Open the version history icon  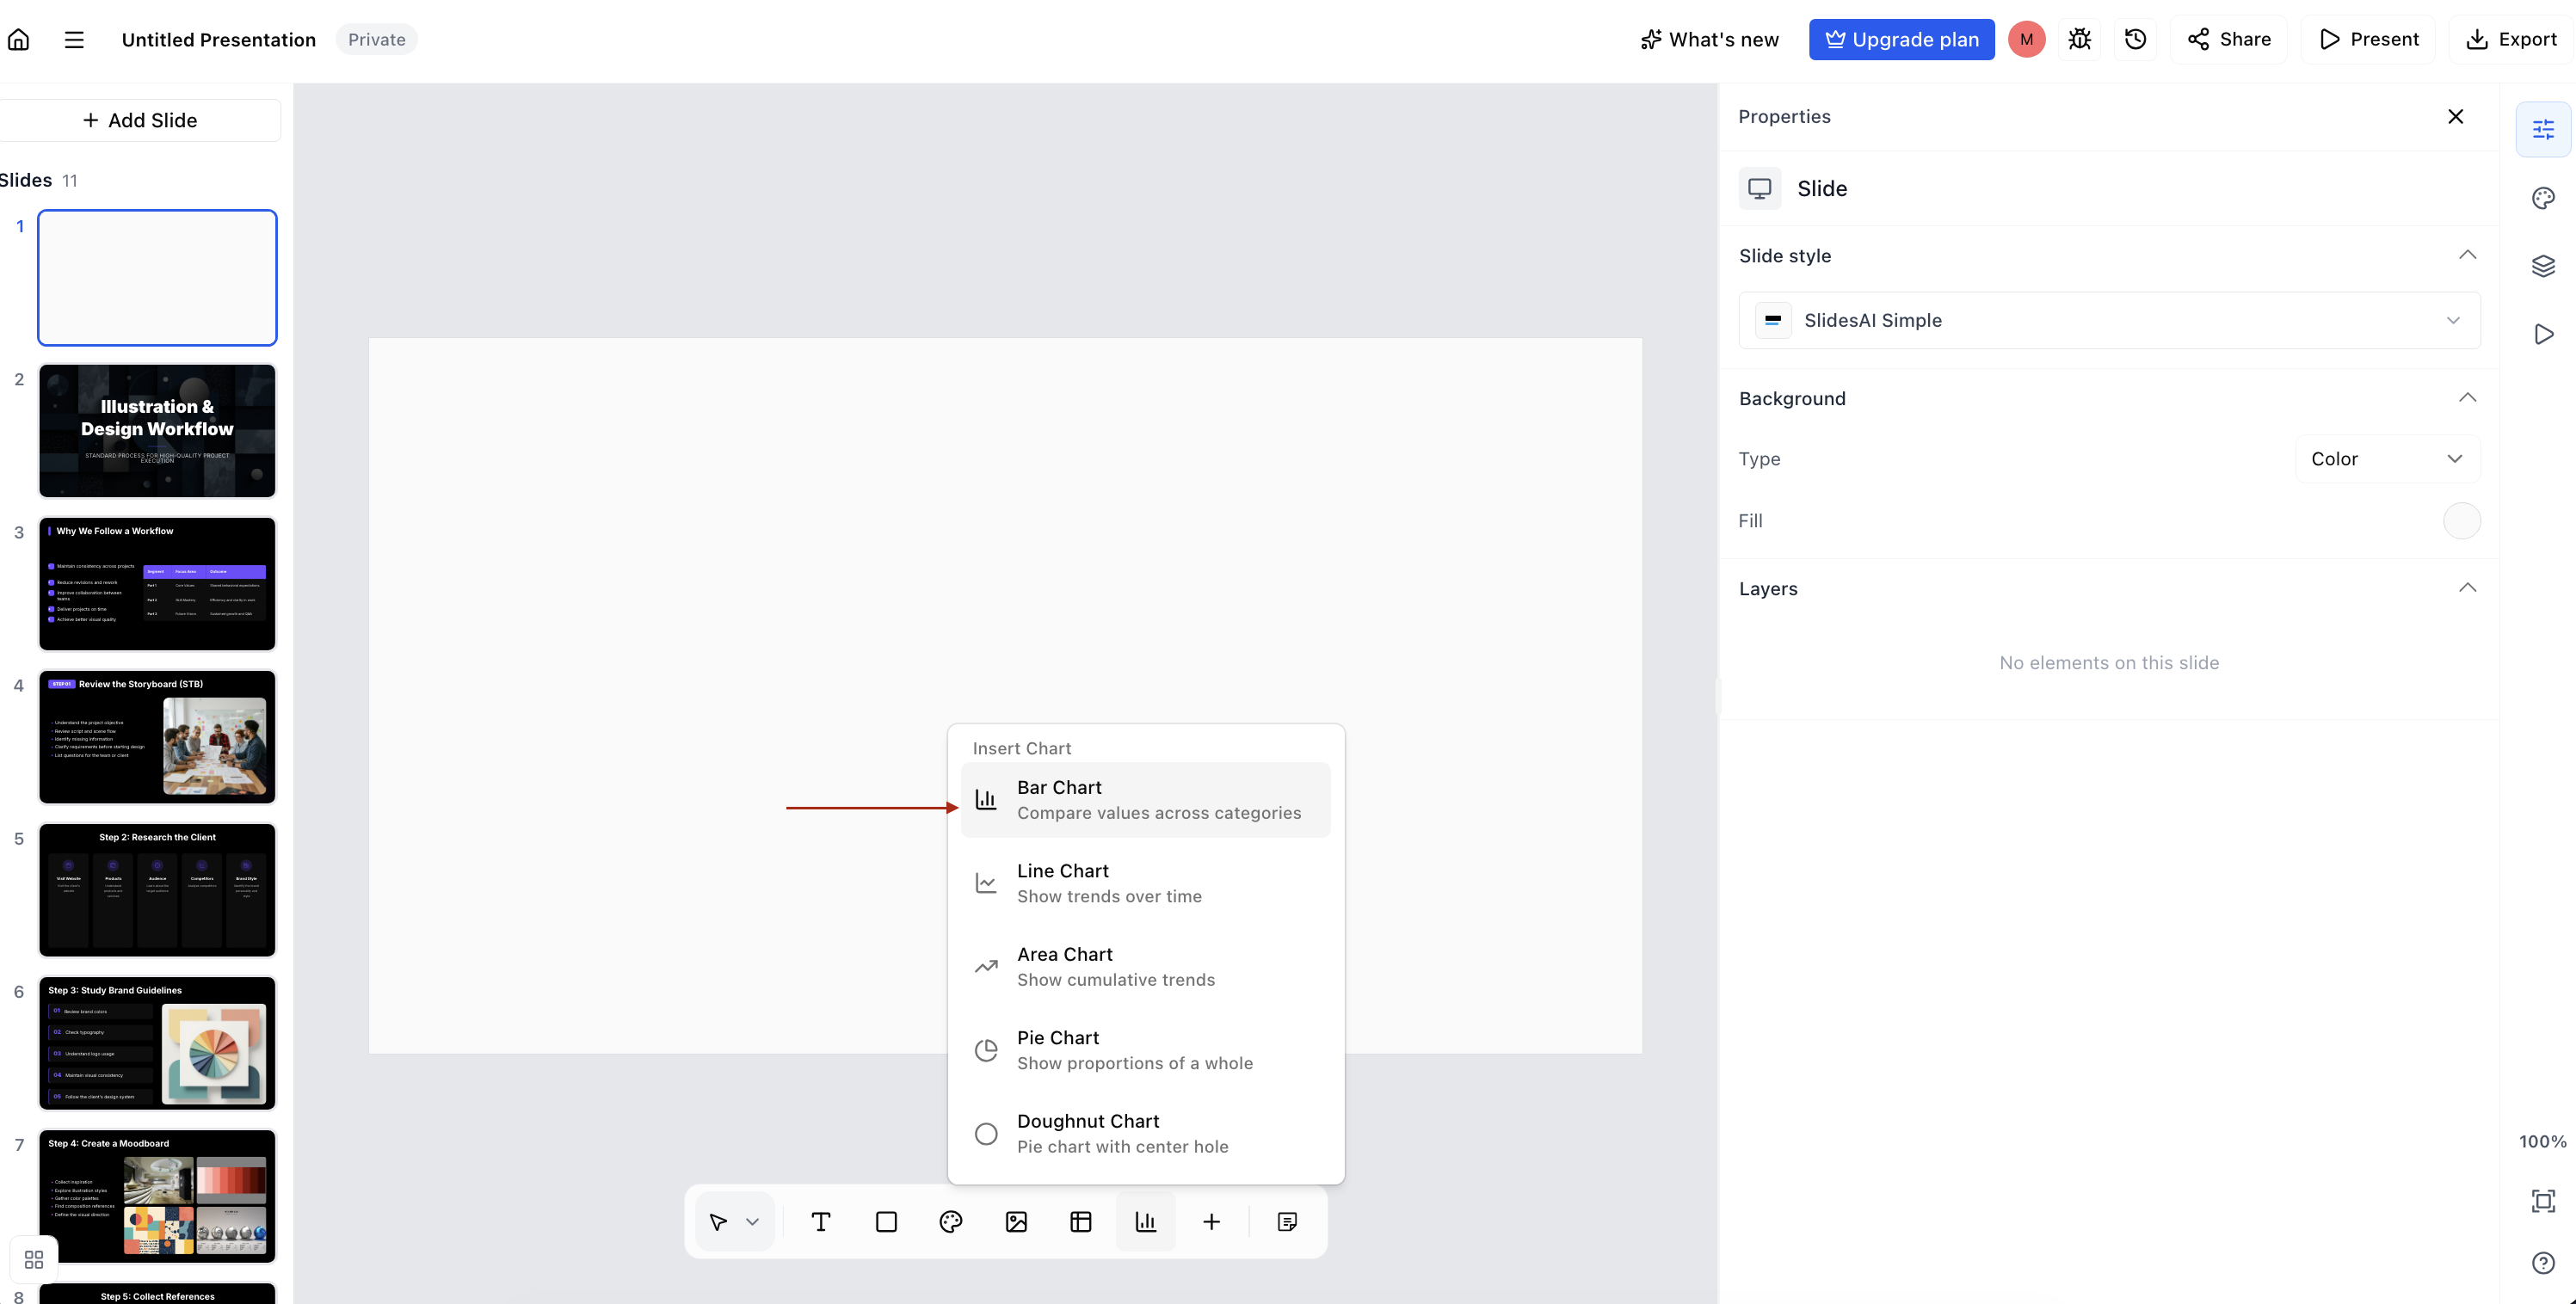coord(2135,39)
